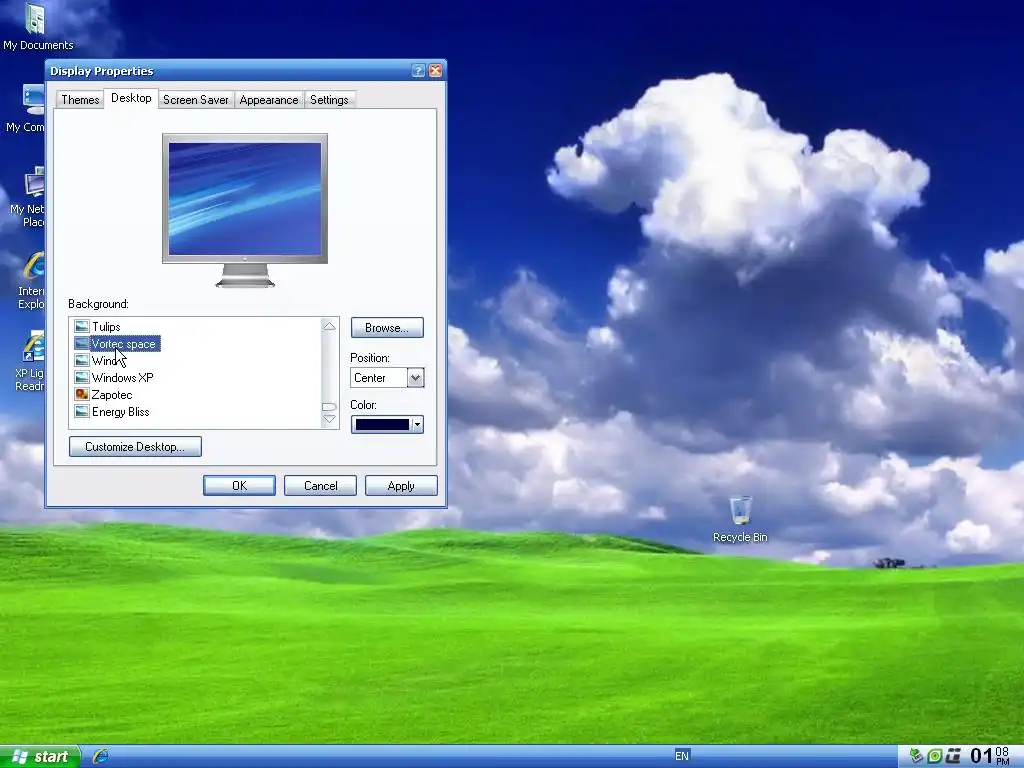1024x768 pixels.
Task: Open the XP Light Readme desktop shortcut
Action: coord(31,361)
